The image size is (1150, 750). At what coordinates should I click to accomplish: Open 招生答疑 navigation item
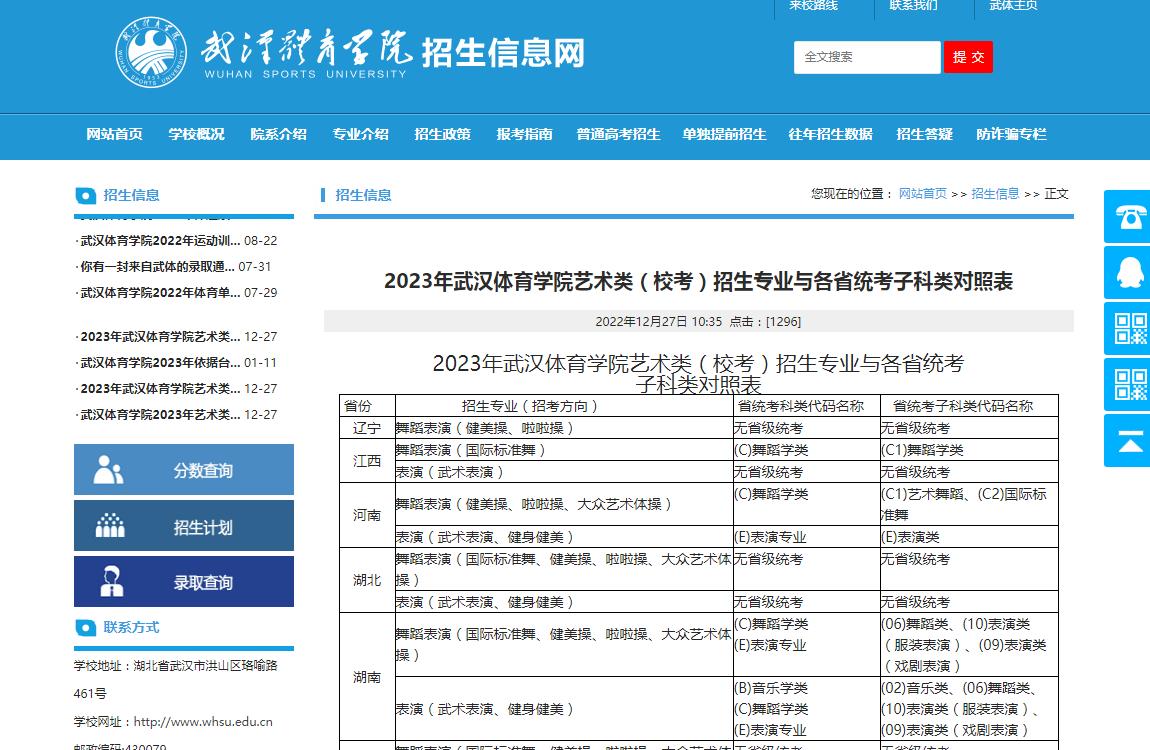point(924,134)
